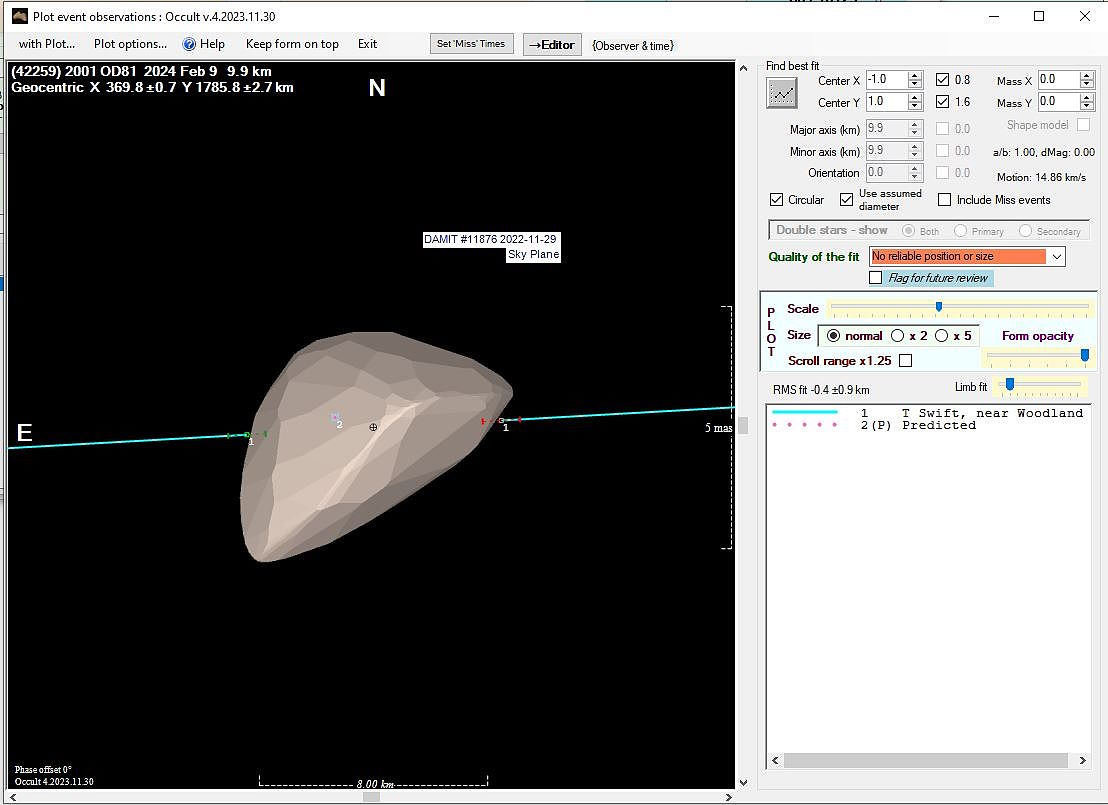Click the blue Help question mark icon
Viewport: 1108px width, 805px height.
189,44
